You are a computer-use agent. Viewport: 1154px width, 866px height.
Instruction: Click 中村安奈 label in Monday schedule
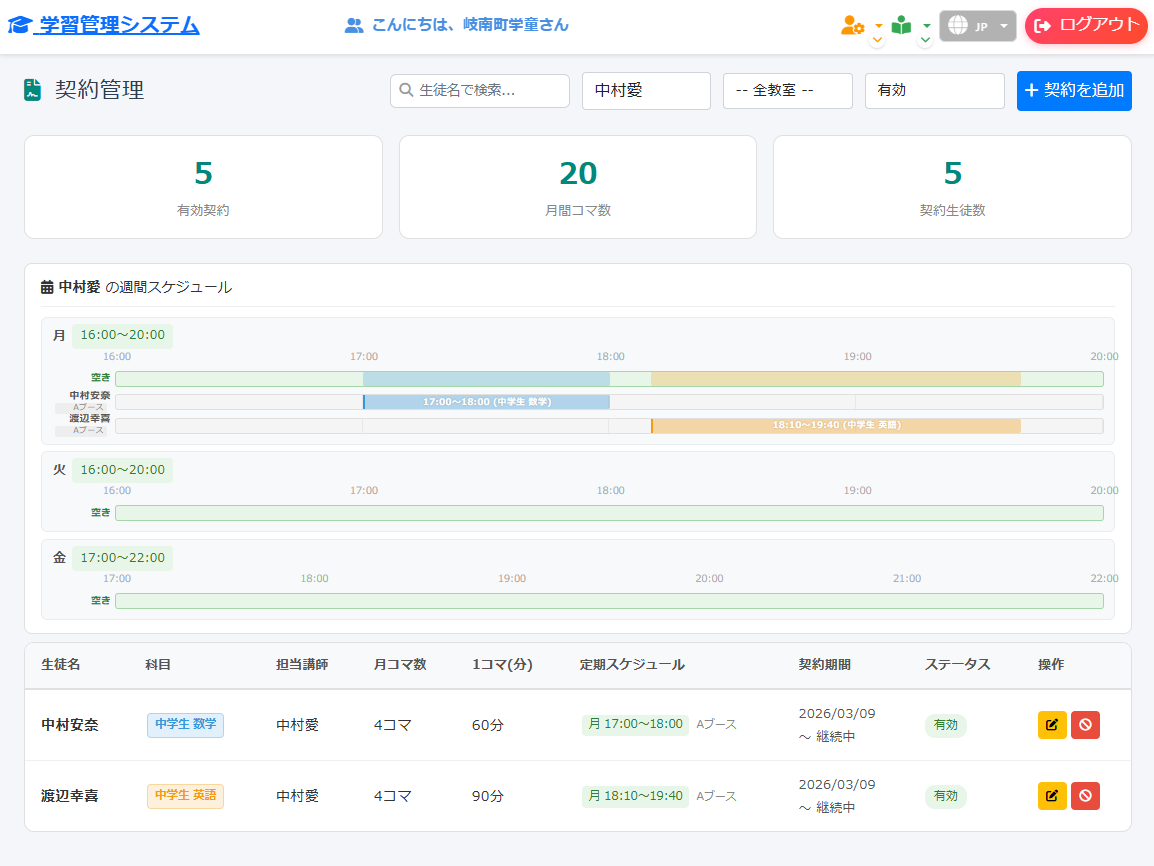click(90, 396)
